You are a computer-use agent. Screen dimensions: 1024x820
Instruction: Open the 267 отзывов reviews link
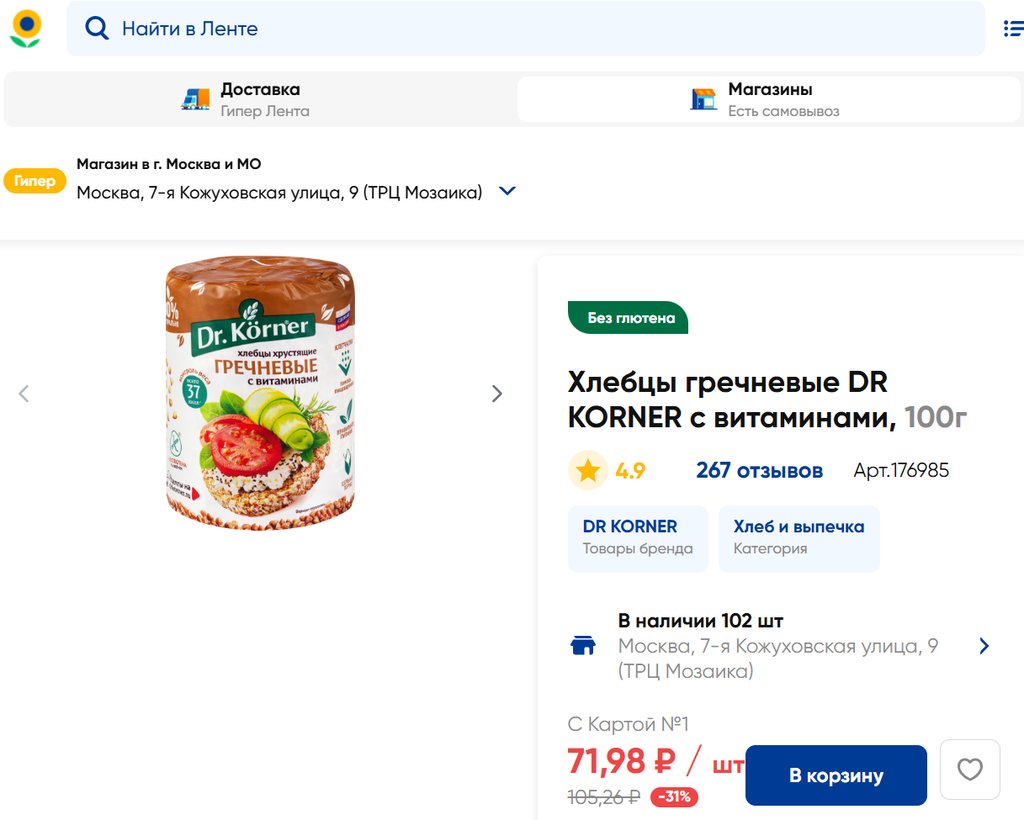759,470
